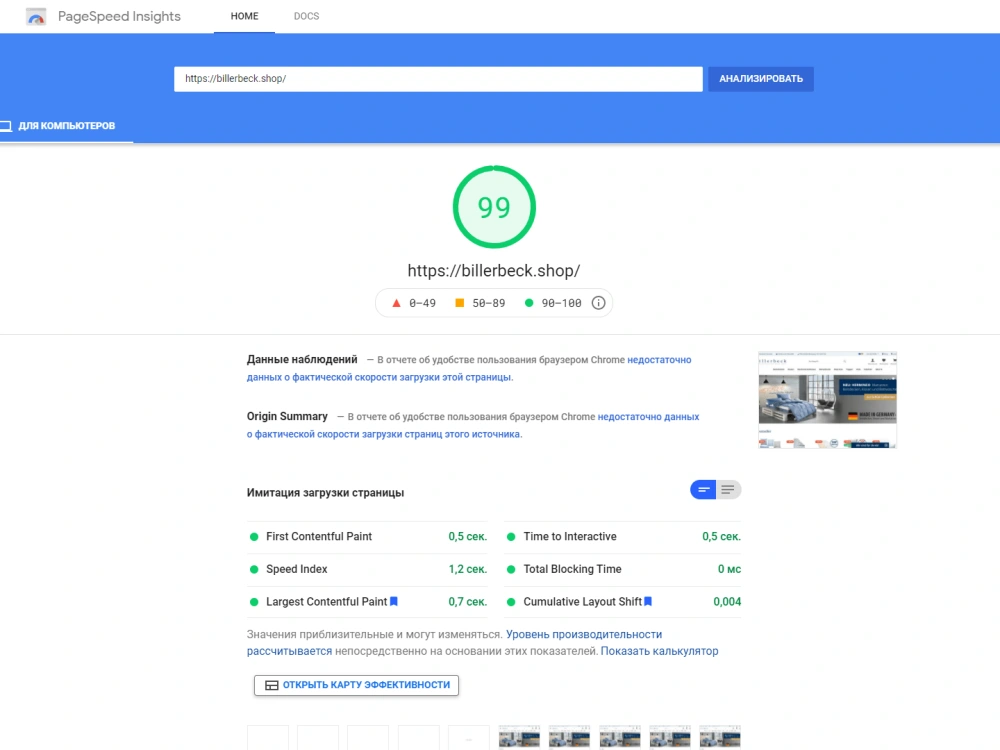The height and width of the screenshot is (750, 1000).
Task: Click the First Contentful Paint metric label
Action: (319, 536)
